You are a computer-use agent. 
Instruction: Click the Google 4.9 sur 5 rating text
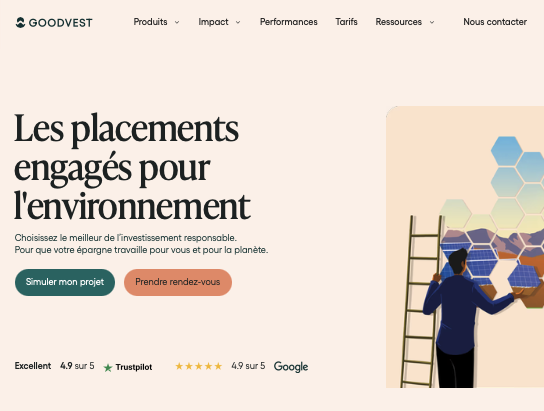[248, 366]
